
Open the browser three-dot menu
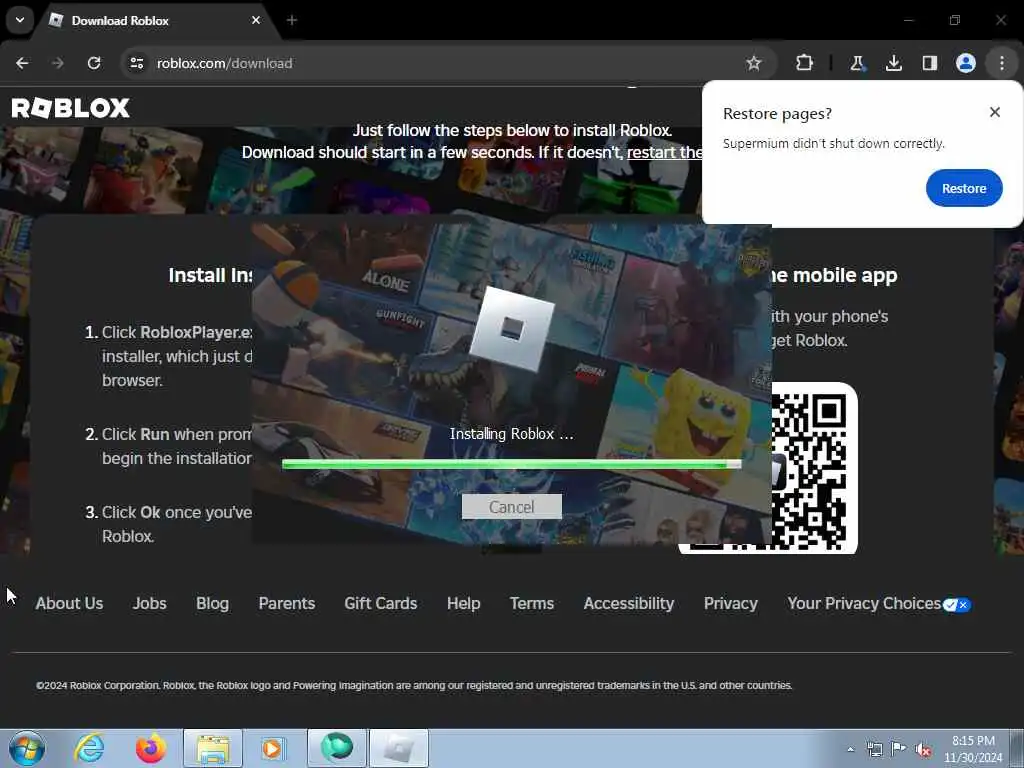[1002, 63]
